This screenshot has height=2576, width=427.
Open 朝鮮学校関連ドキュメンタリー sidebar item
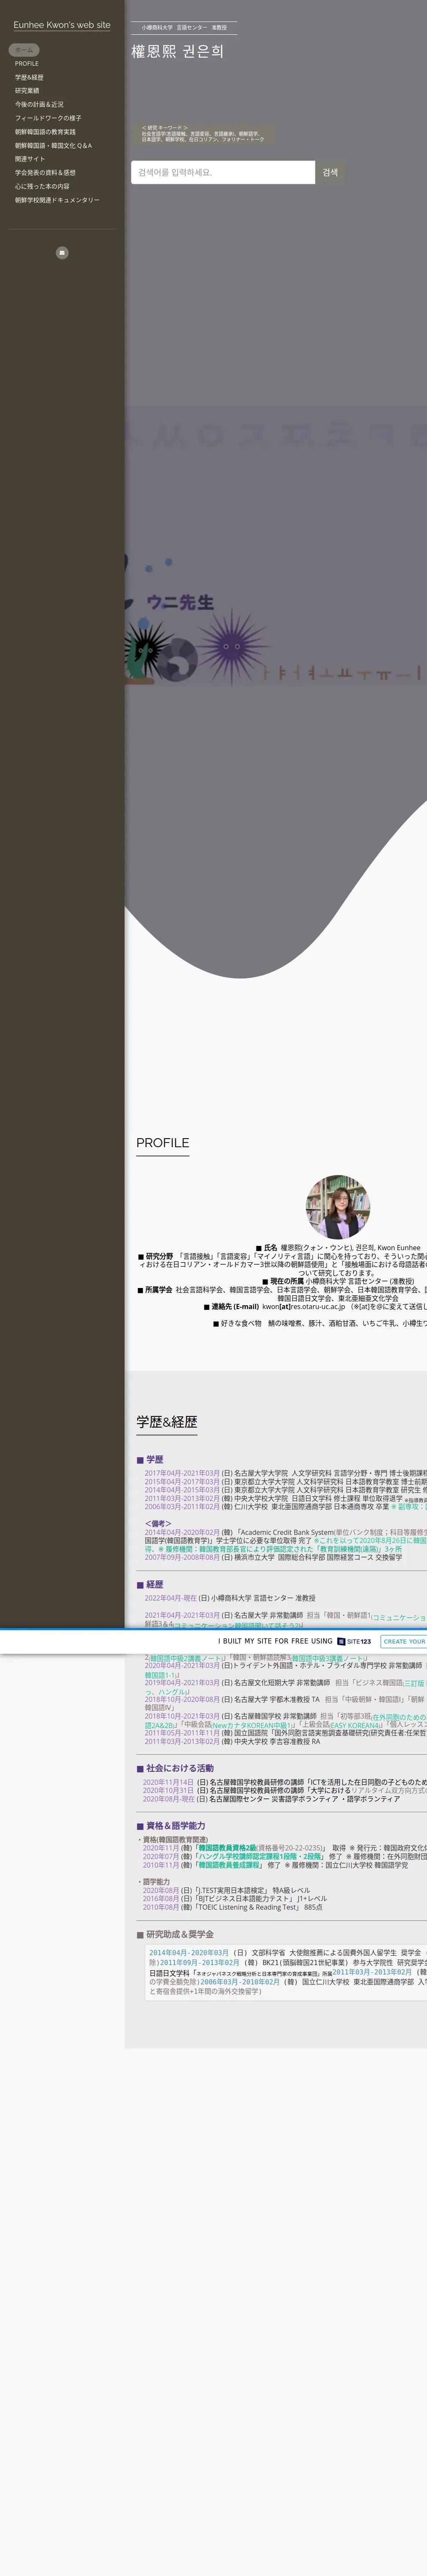click(57, 200)
